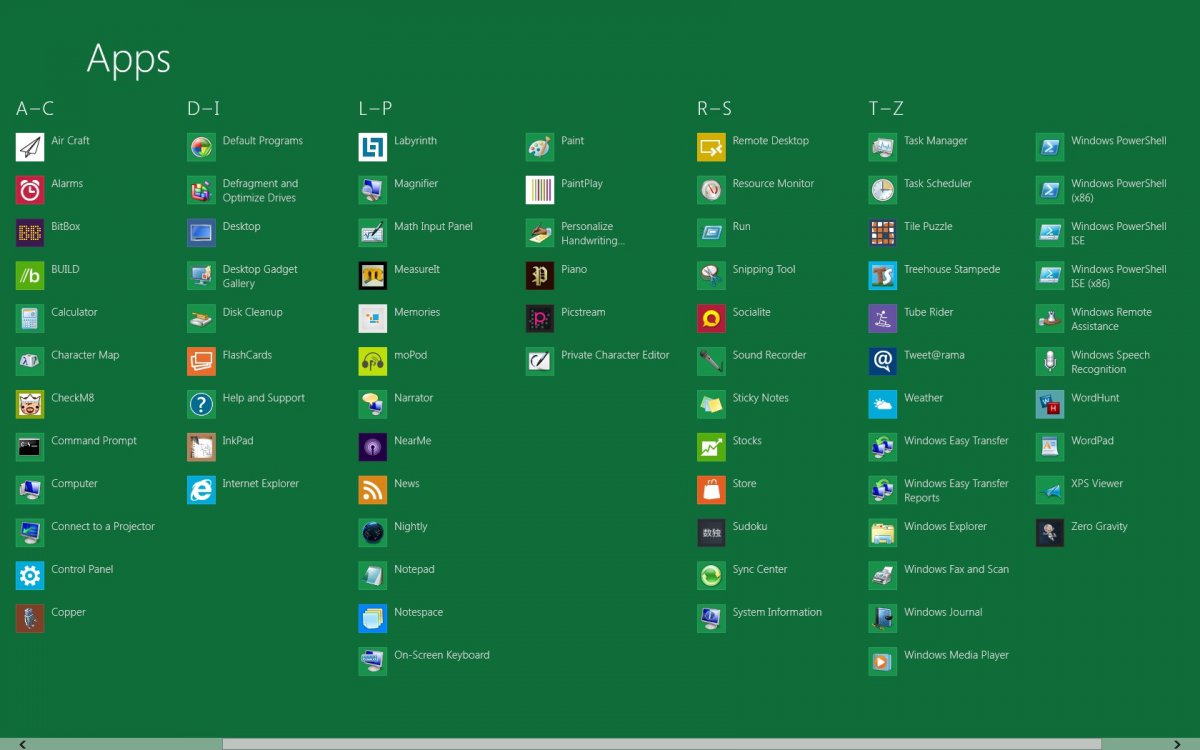This screenshot has width=1200, height=750.
Task: Open the WordHunt icon
Action: (1050, 404)
